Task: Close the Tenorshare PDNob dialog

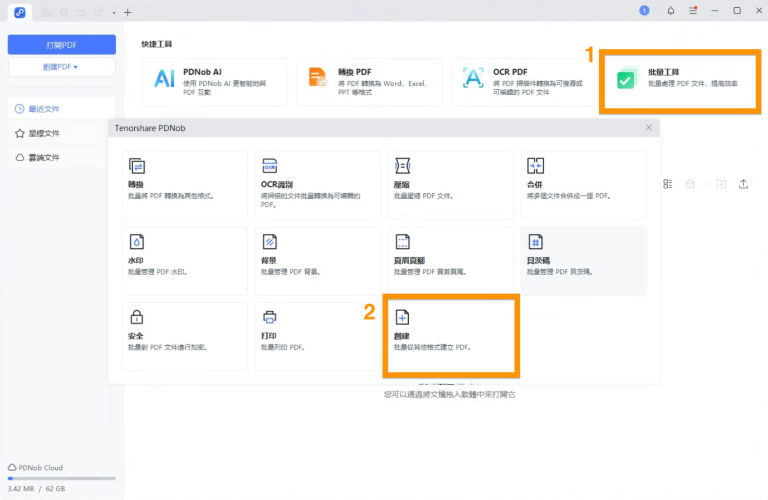Action: point(648,128)
